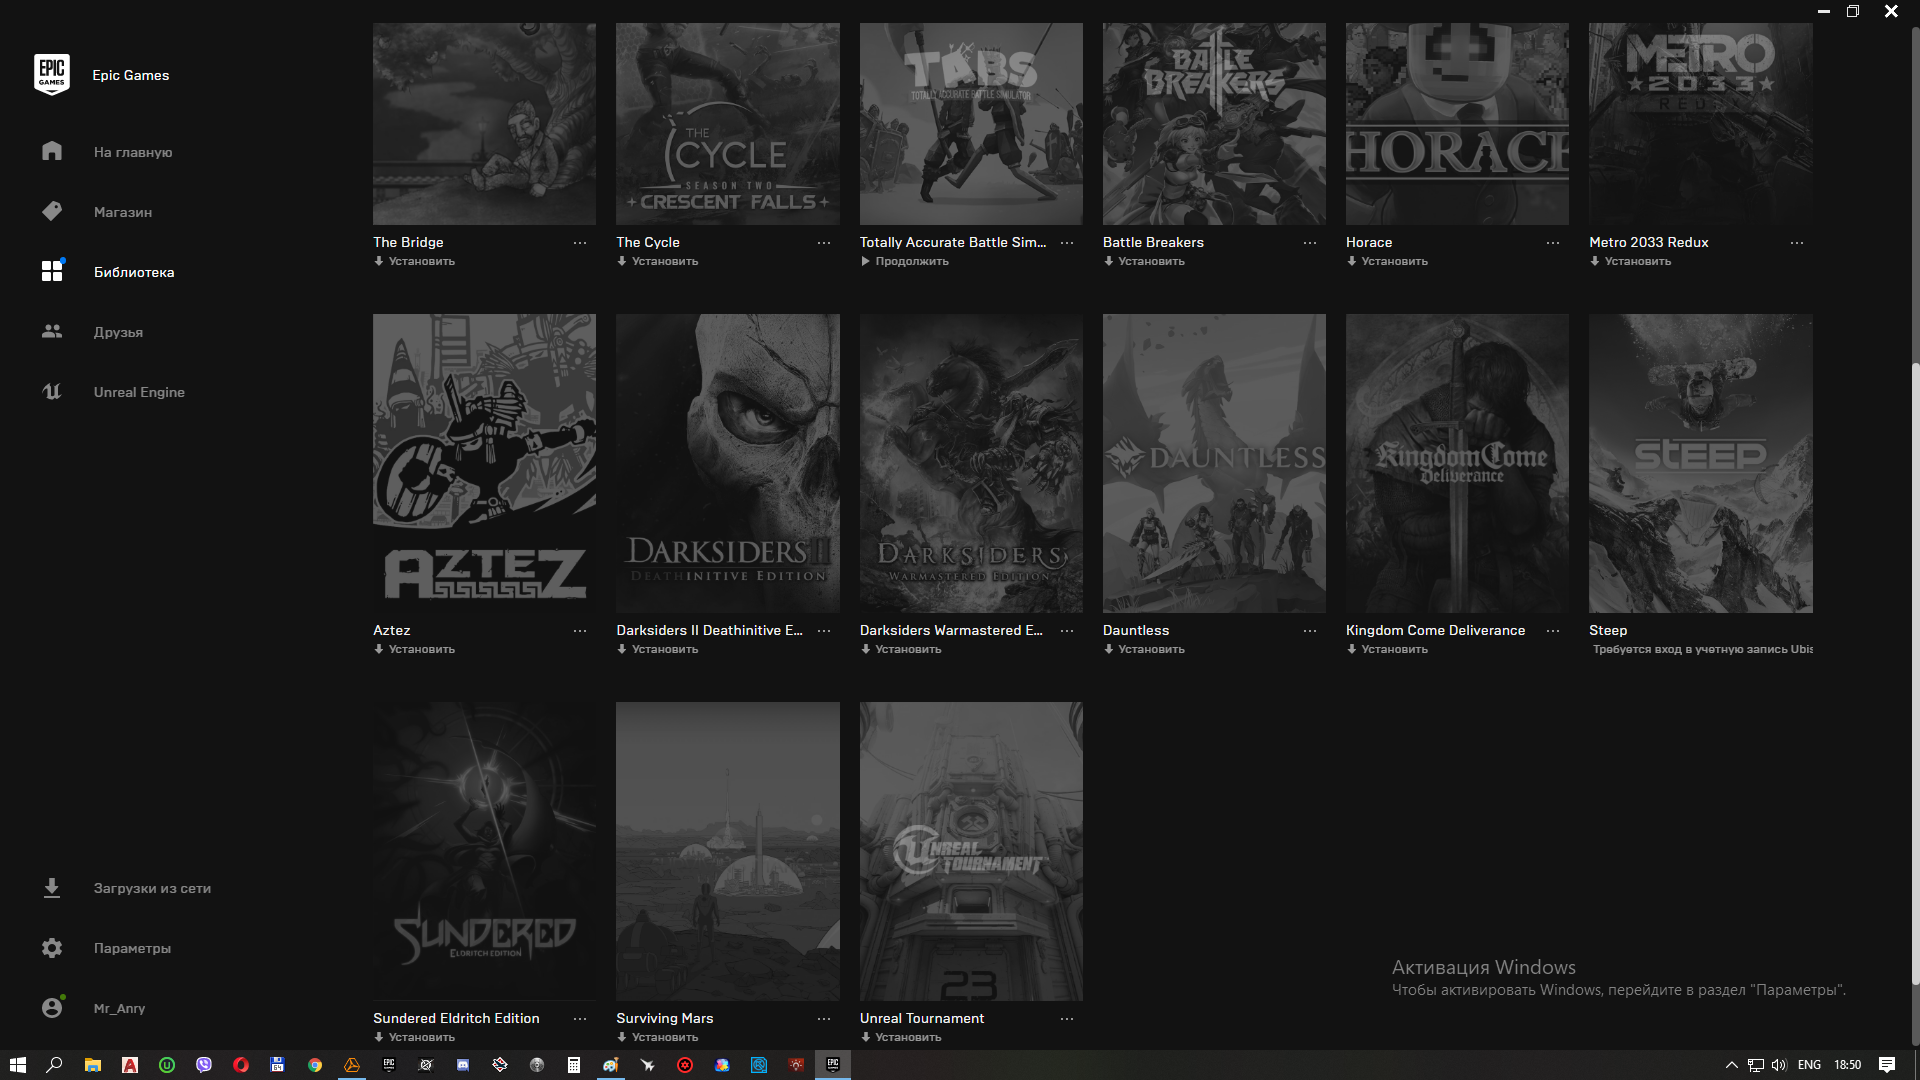Open options menu for Sundered Eldritch Edition
Viewport: 1920px width, 1080px height.
(580, 1019)
